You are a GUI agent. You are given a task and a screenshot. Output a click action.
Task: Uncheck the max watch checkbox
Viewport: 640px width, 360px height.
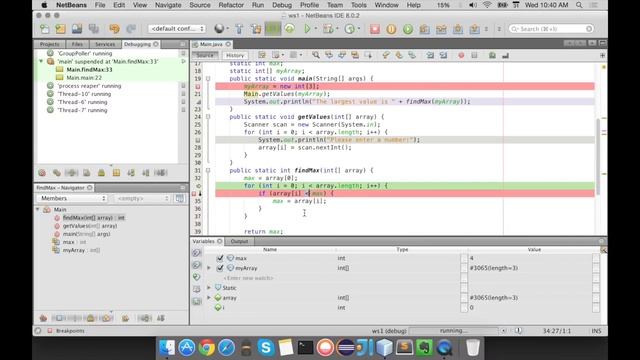pyautogui.click(x=220, y=258)
